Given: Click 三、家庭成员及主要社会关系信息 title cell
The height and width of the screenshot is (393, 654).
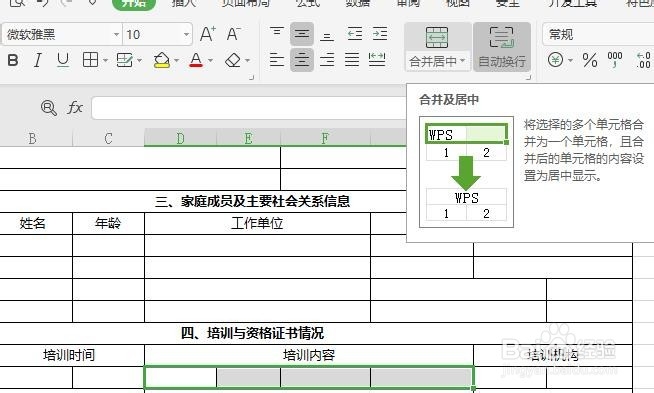Looking at the screenshot, I should tap(252, 202).
